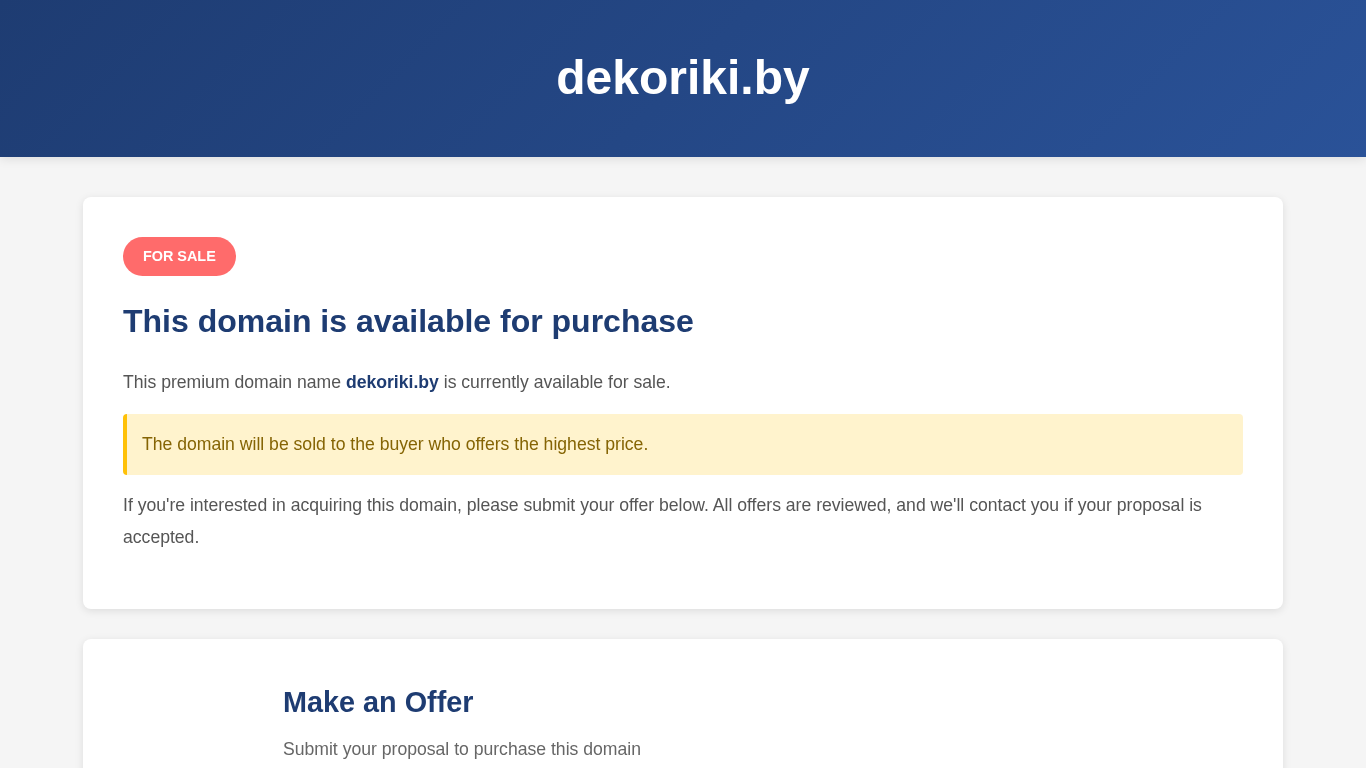1366x768 pixels.
Task: Click the 'This premium domain name' text
Action: tap(232, 382)
